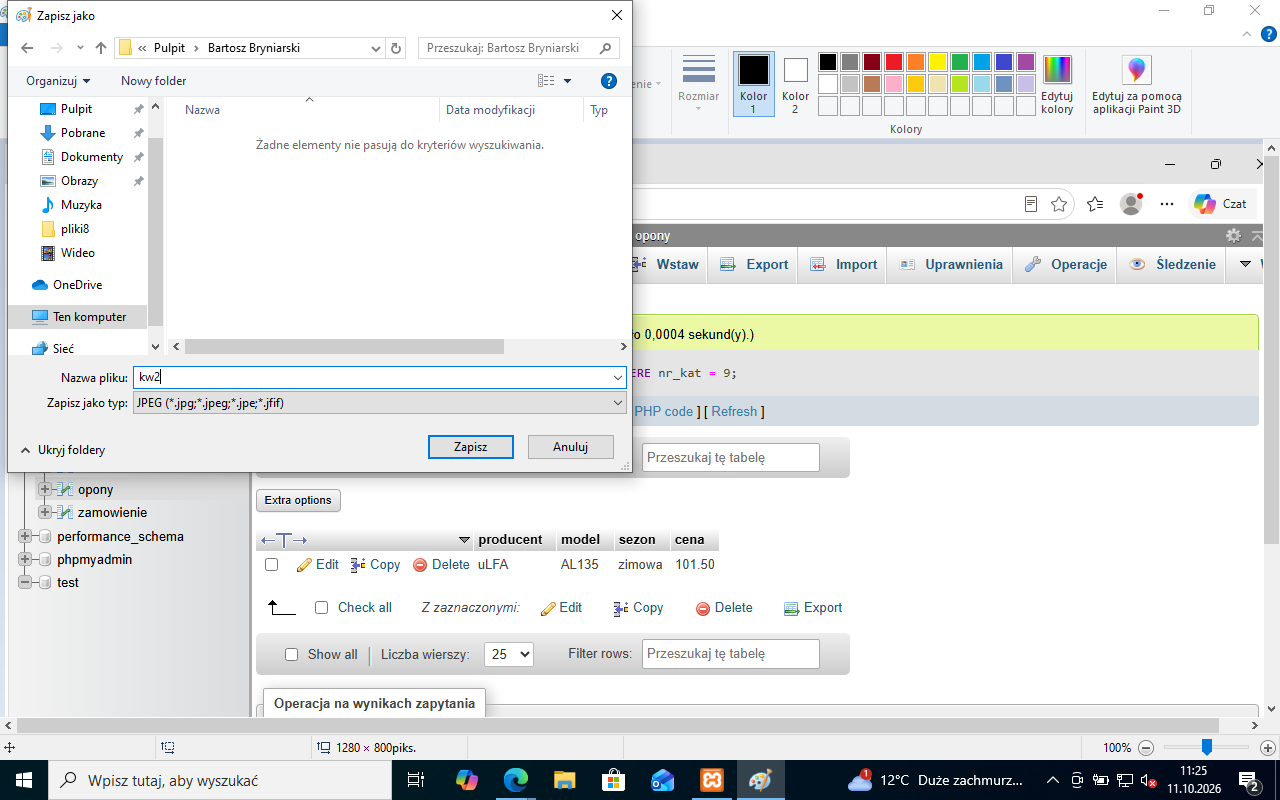Click the Paint 3D edit icon

[x=1136, y=70]
